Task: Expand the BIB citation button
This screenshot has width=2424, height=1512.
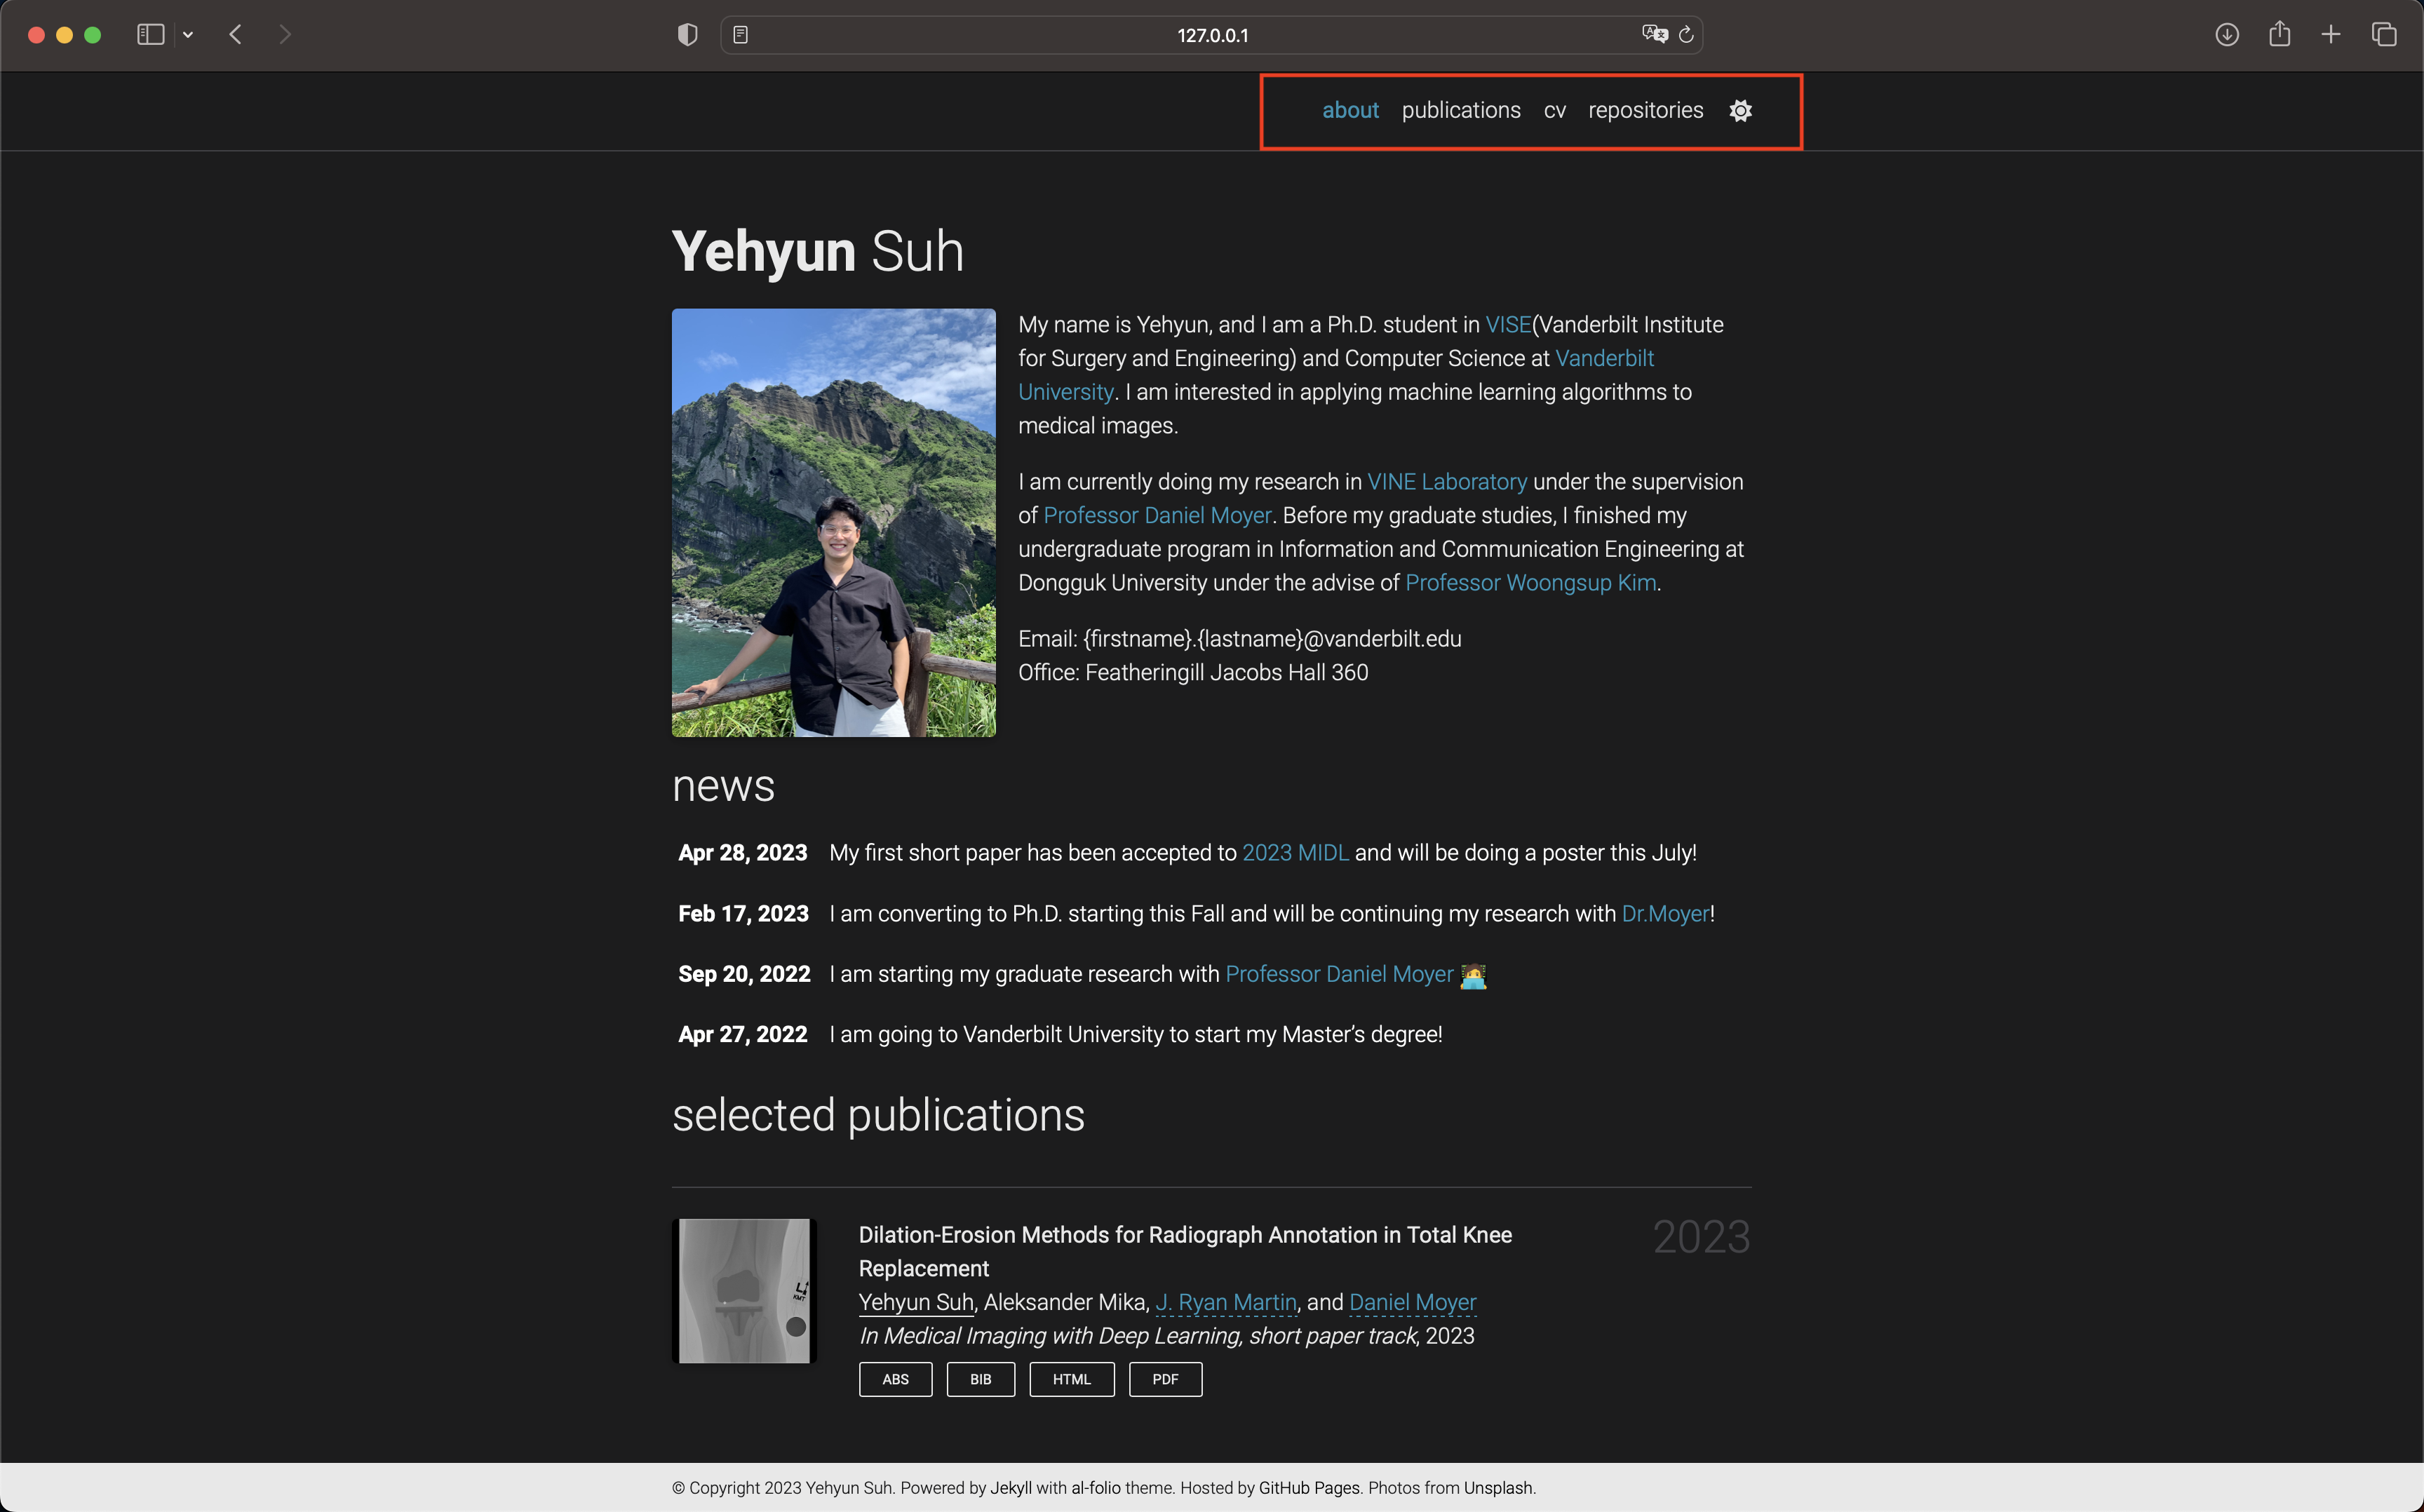Action: [x=980, y=1379]
